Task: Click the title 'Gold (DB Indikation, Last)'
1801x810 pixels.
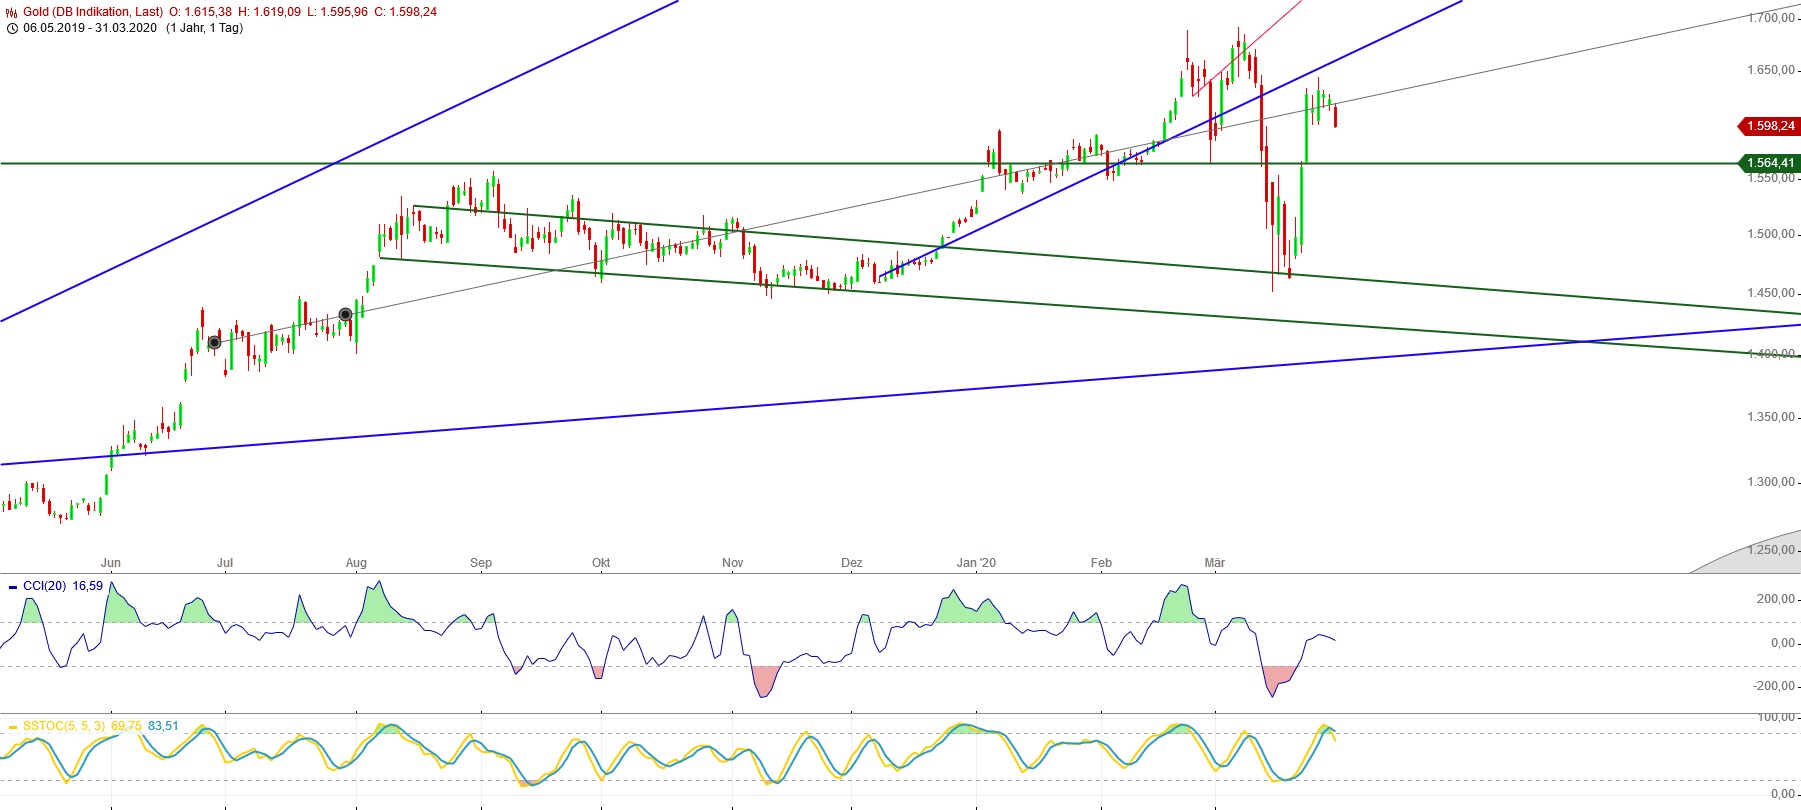Action: tap(93, 12)
